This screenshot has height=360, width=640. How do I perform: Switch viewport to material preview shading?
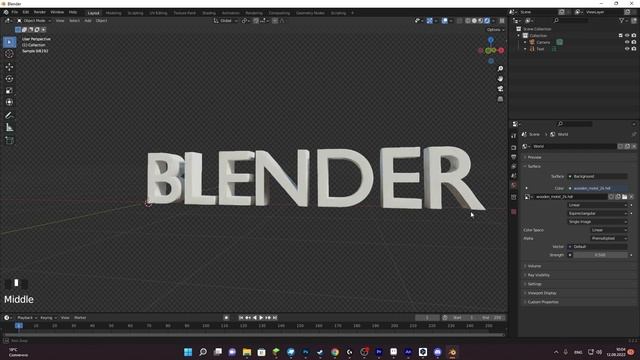[x=481, y=21]
